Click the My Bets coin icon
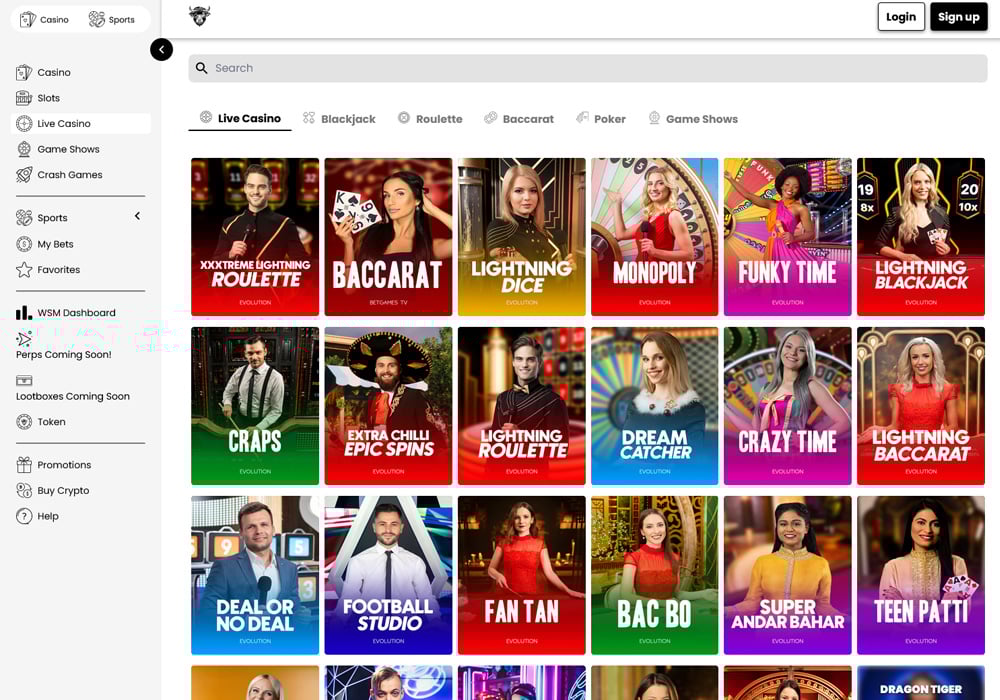The height and width of the screenshot is (700, 1000). coord(24,244)
